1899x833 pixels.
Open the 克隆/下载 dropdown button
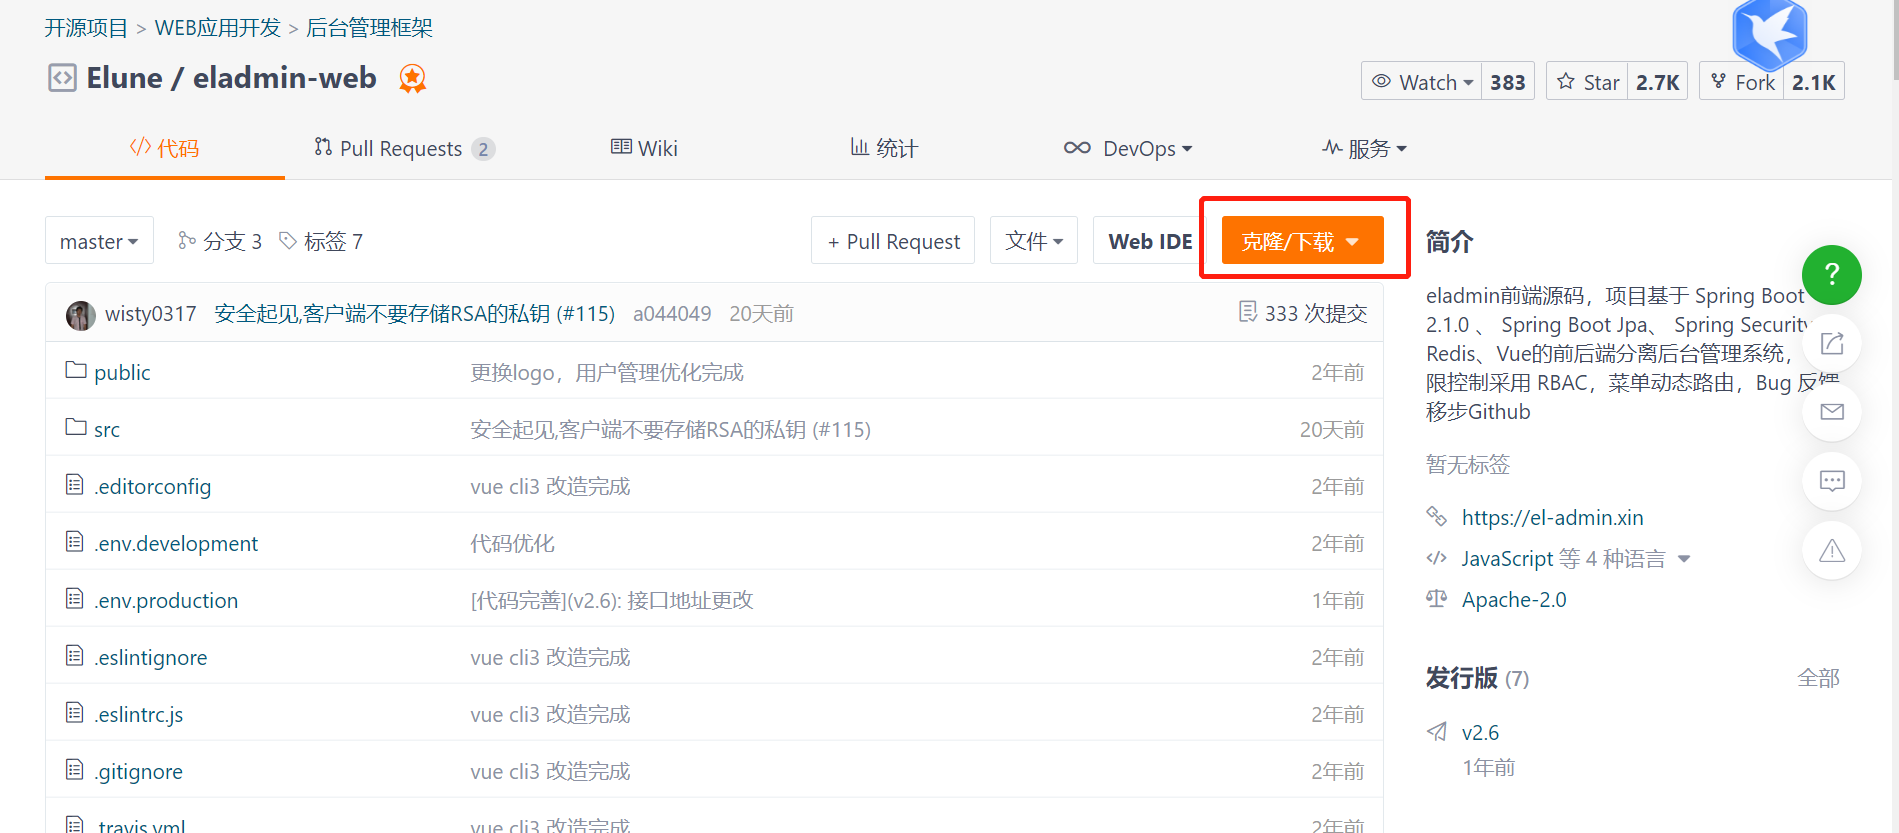1302,241
